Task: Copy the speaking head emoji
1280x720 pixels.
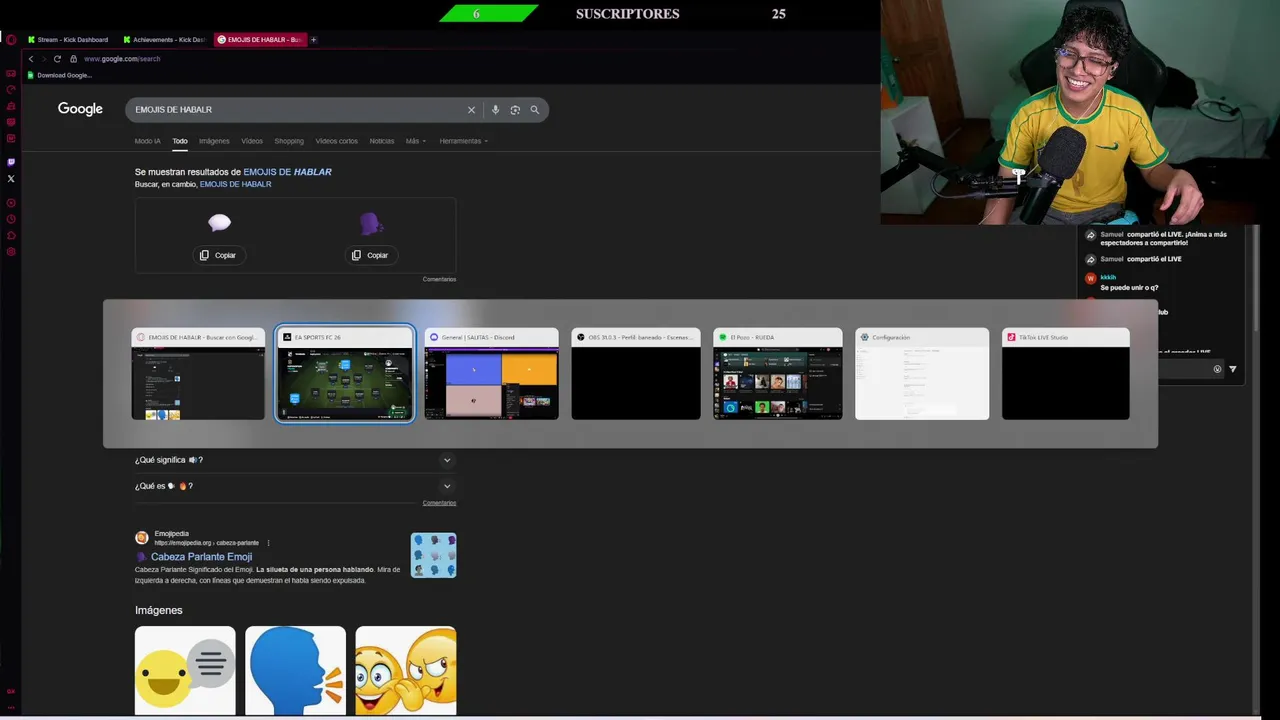Action: 370,255
